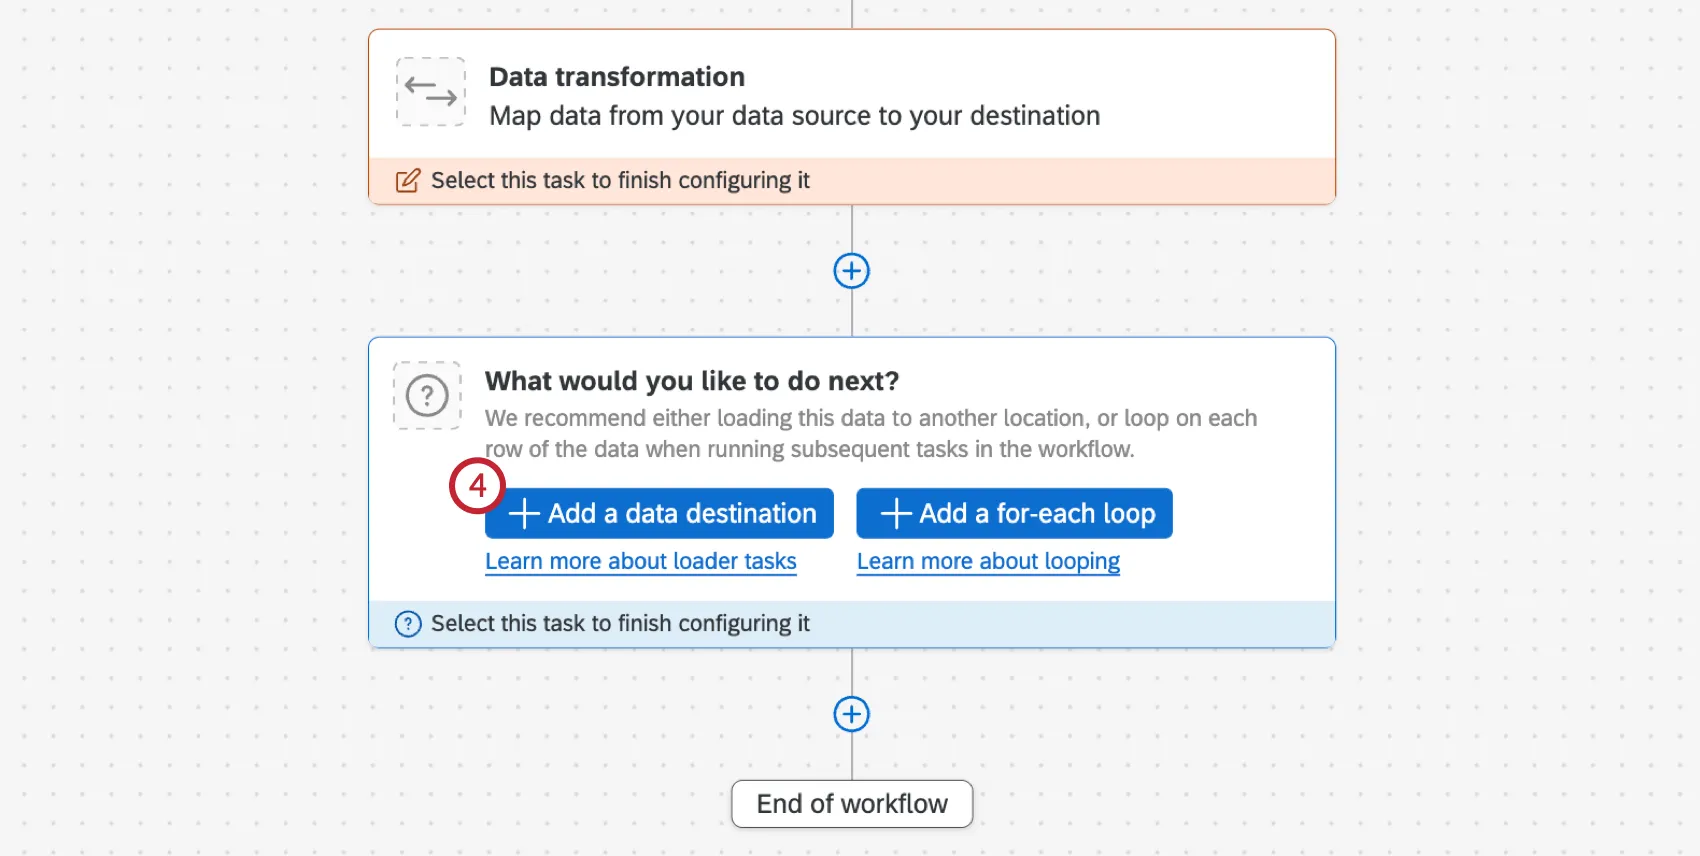
Task: Click Add a for-each loop button
Action: pos(1014,513)
